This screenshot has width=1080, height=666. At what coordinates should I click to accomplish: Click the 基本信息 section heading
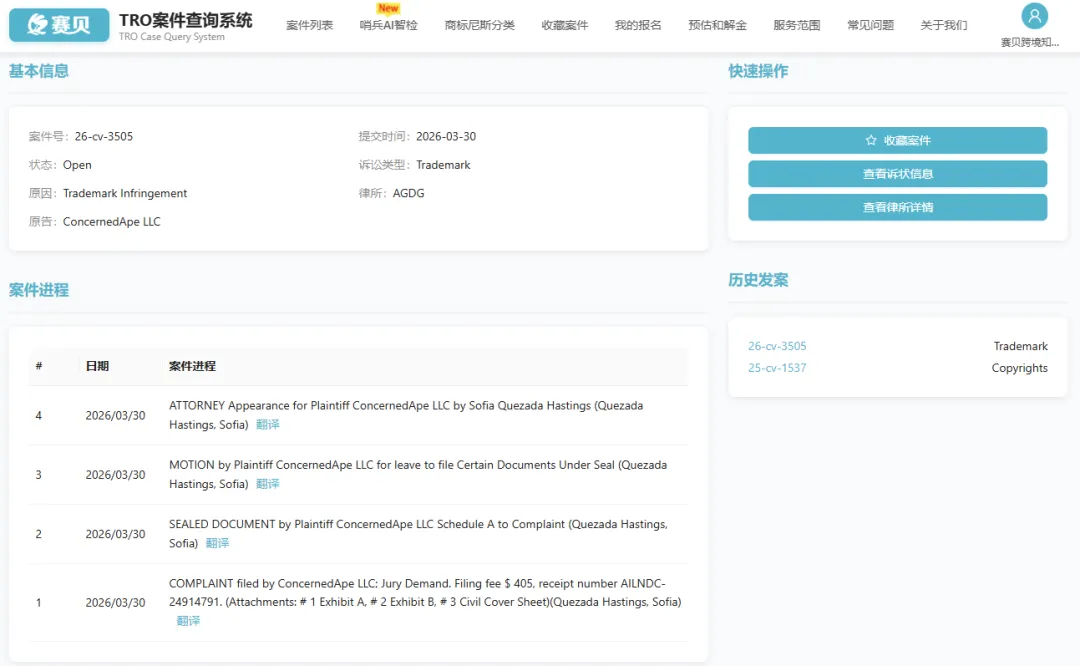[39, 71]
